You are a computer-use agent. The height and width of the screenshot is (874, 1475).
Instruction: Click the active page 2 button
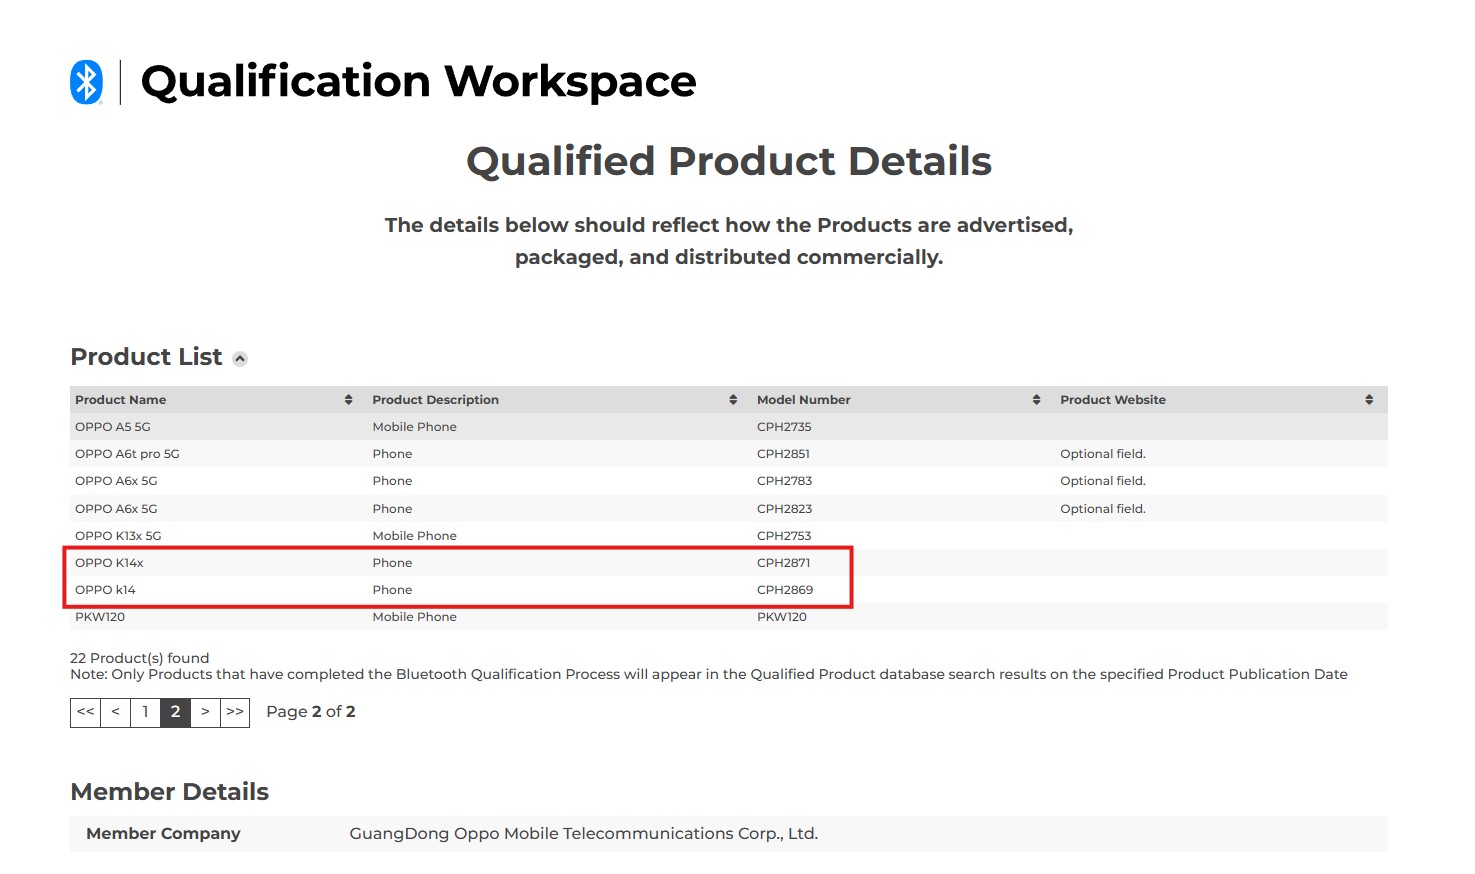(175, 712)
